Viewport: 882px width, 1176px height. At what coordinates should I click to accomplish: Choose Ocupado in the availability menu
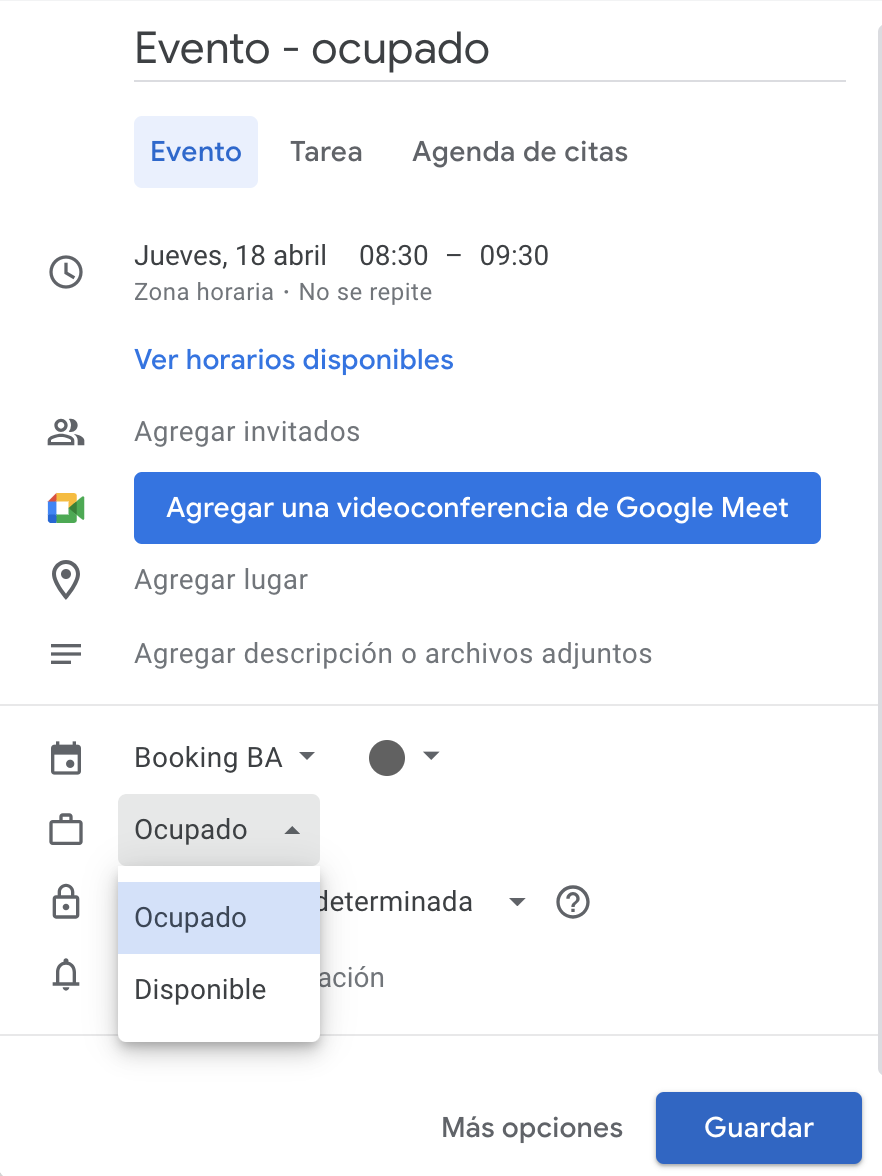[x=191, y=918]
